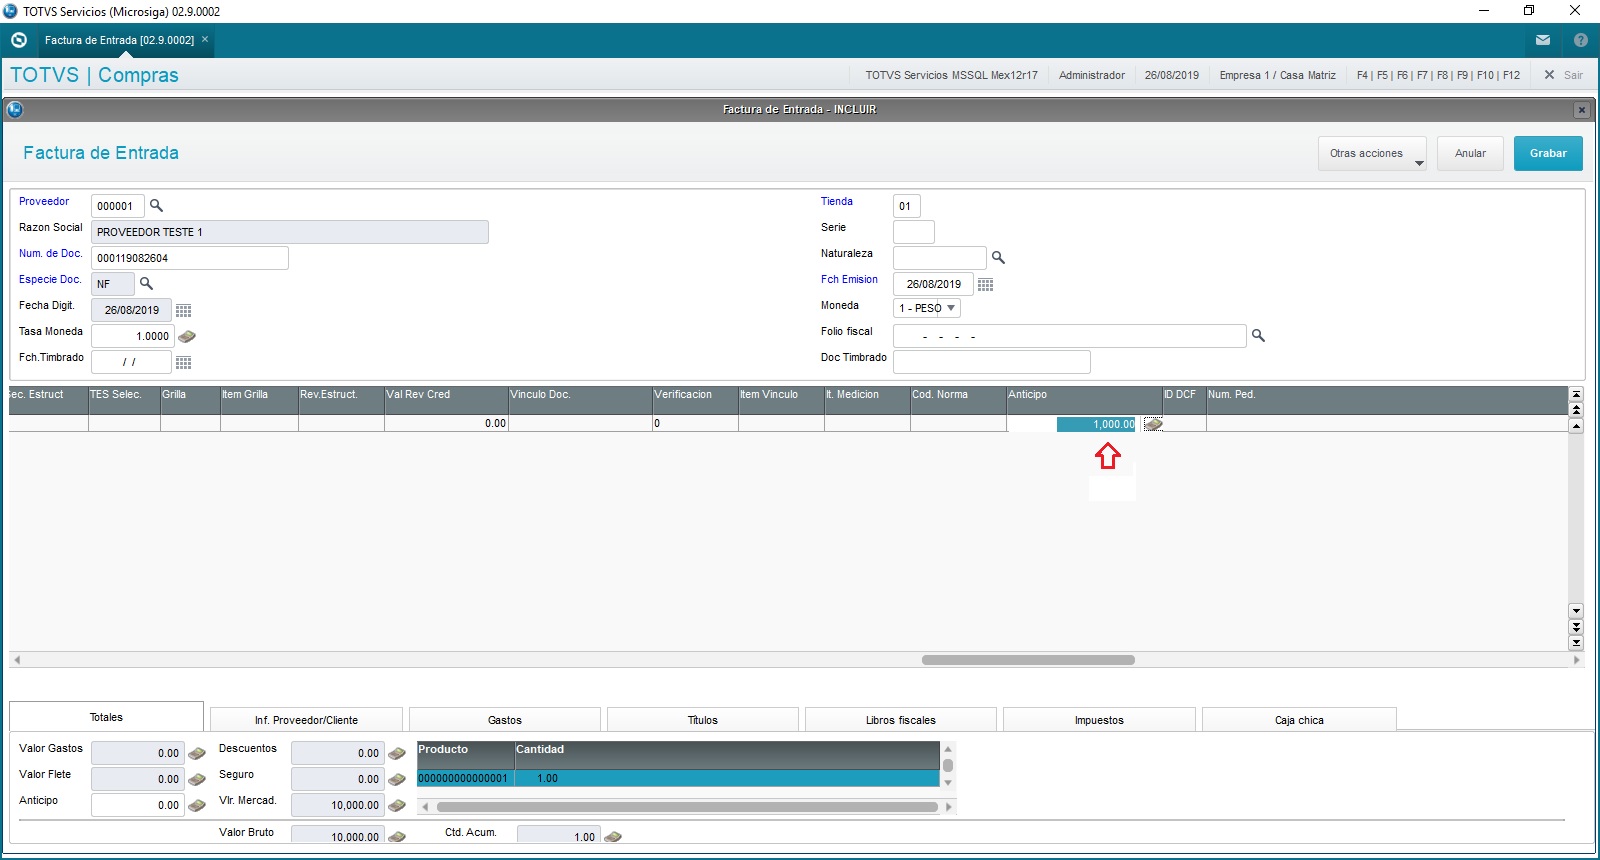This screenshot has width=1600, height=860.
Task: Click the product grid scroll-down arrow
Action: point(948,782)
